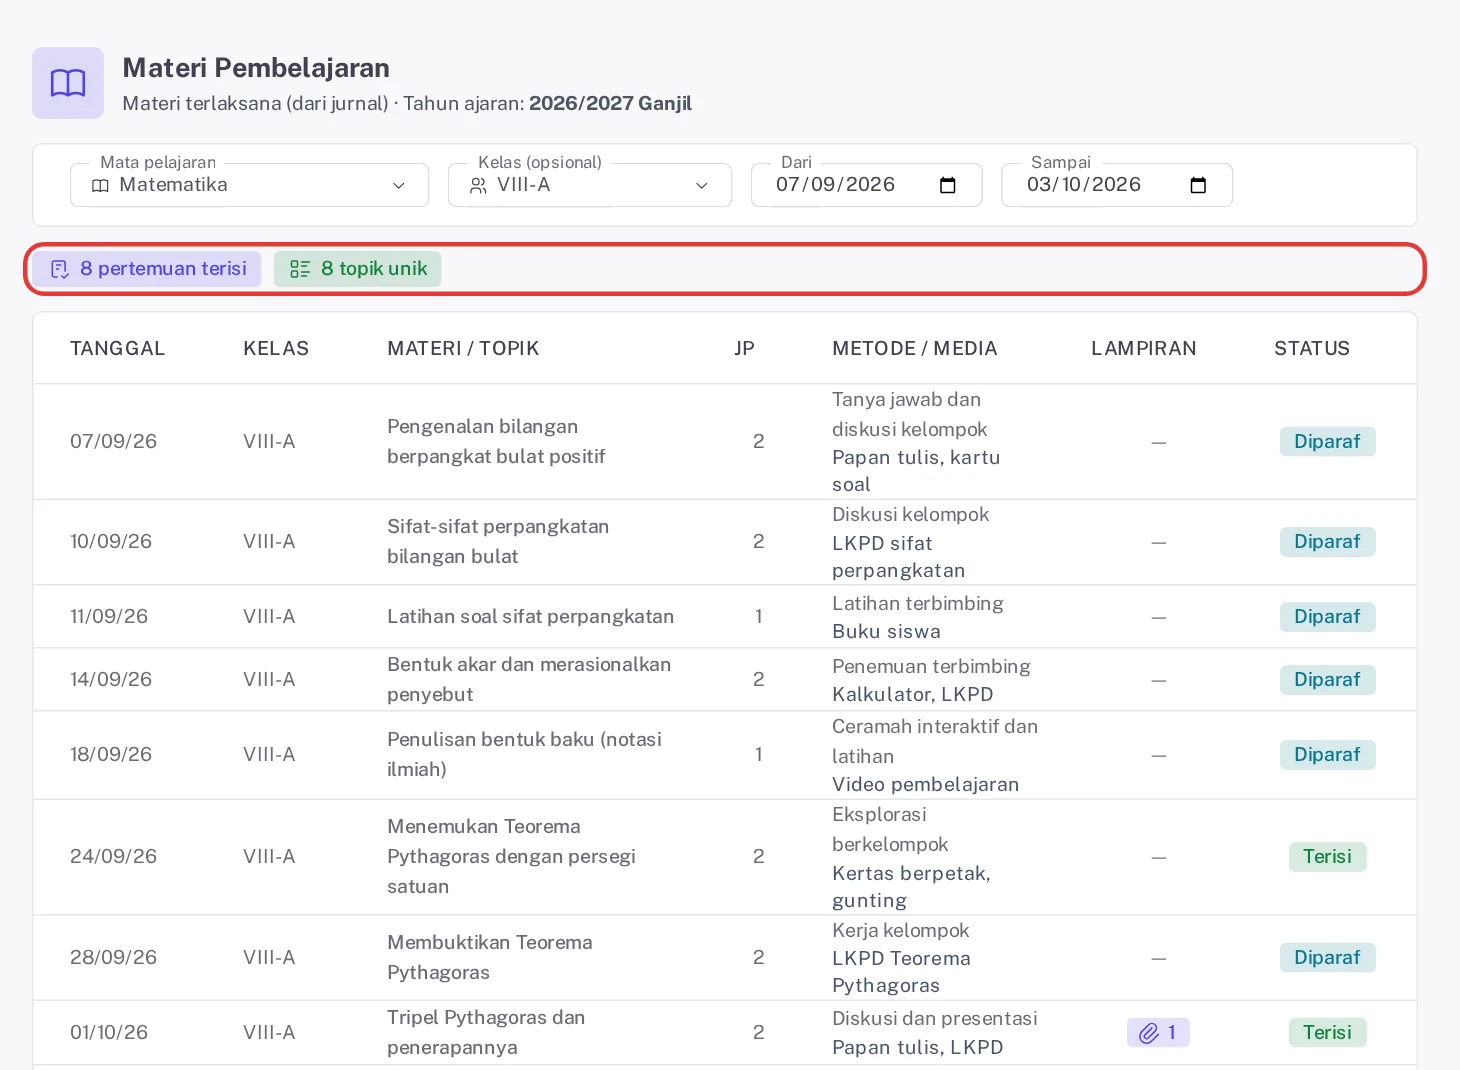Click the LAMPIRAN column header

1144,348
